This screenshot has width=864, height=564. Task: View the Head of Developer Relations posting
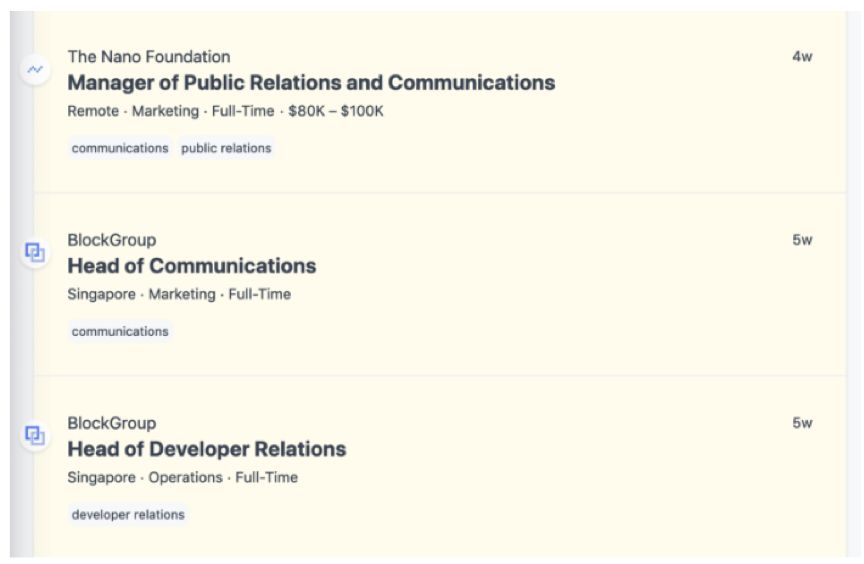(207, 449)
